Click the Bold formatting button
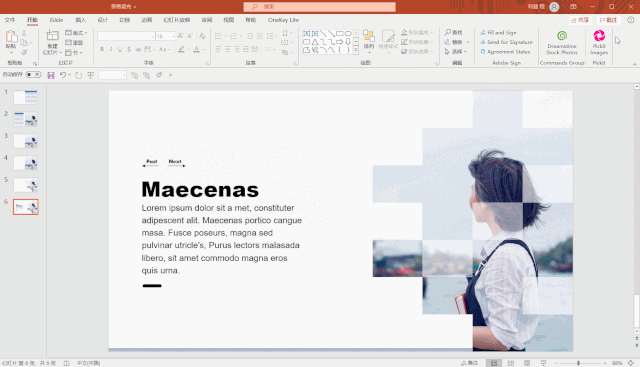This screenshot has width=640, height=367. point(102,49)
